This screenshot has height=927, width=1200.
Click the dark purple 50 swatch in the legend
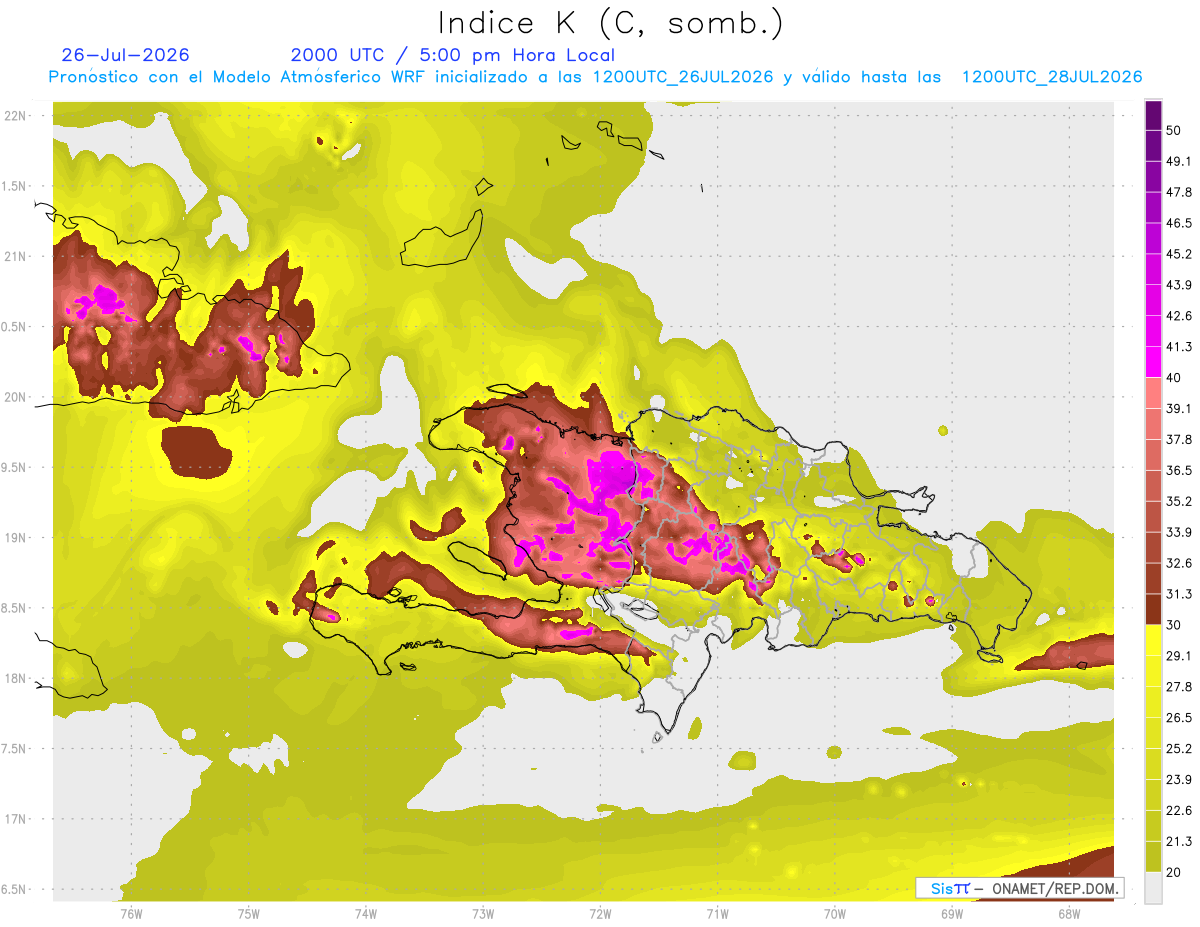click(x=1154, y=115)
